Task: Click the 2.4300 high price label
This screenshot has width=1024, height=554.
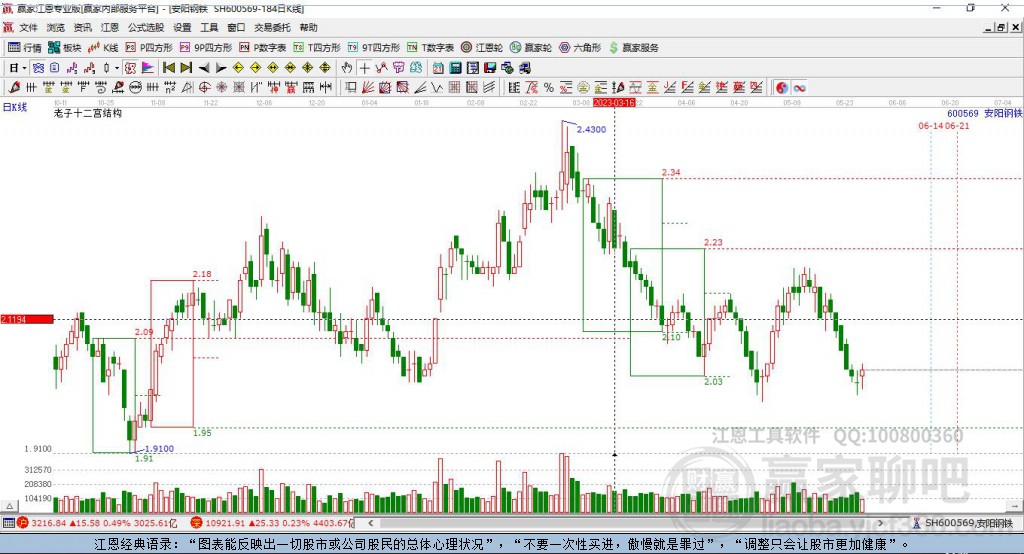Action: [x=591, y=129]
